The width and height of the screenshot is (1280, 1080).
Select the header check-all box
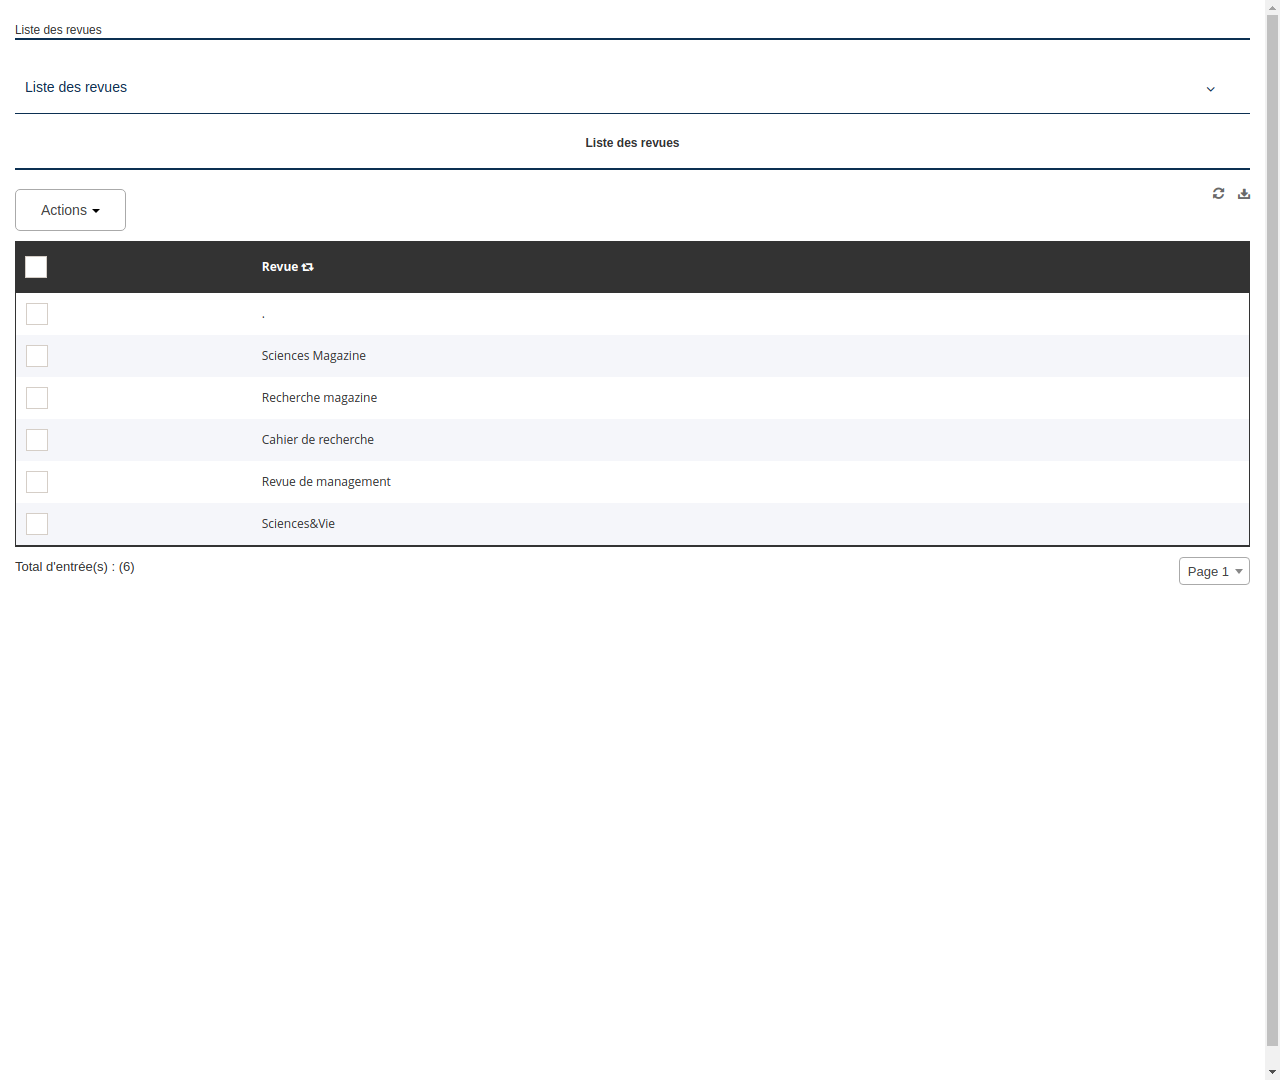(x=36, y=267)
